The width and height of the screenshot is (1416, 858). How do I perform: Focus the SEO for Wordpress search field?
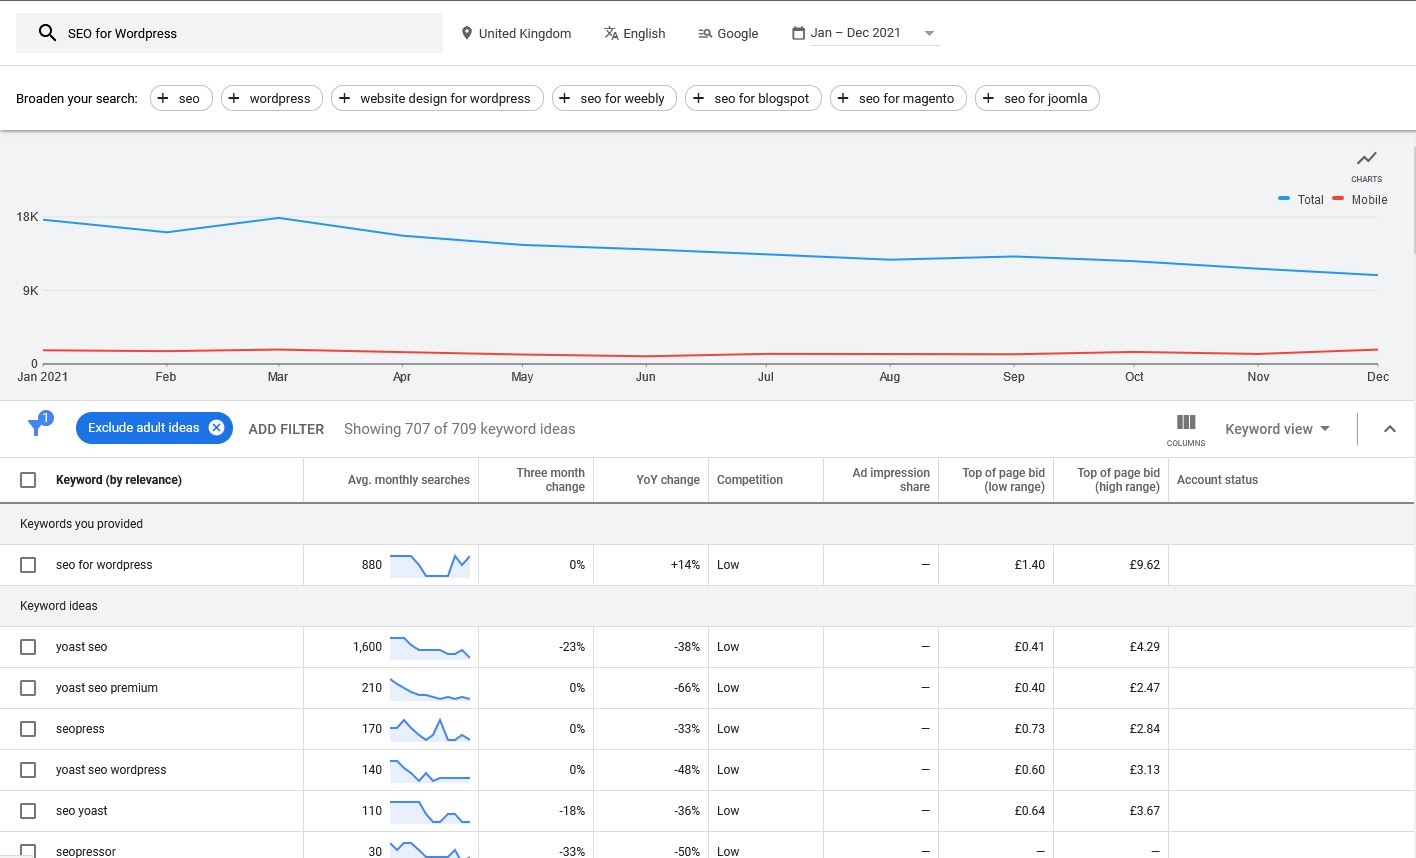coord(229,33)
